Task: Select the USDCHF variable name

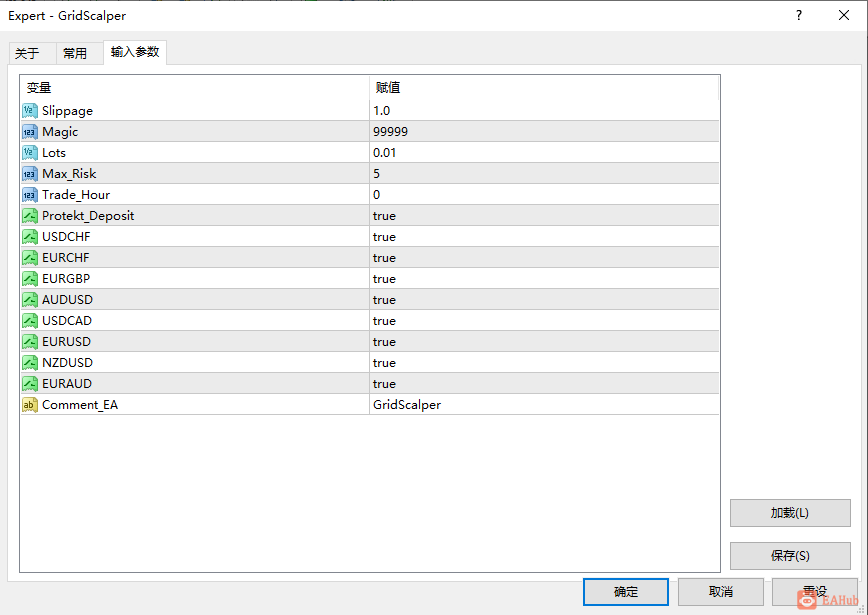Action: pyautogui.click(x=66, y=237)
